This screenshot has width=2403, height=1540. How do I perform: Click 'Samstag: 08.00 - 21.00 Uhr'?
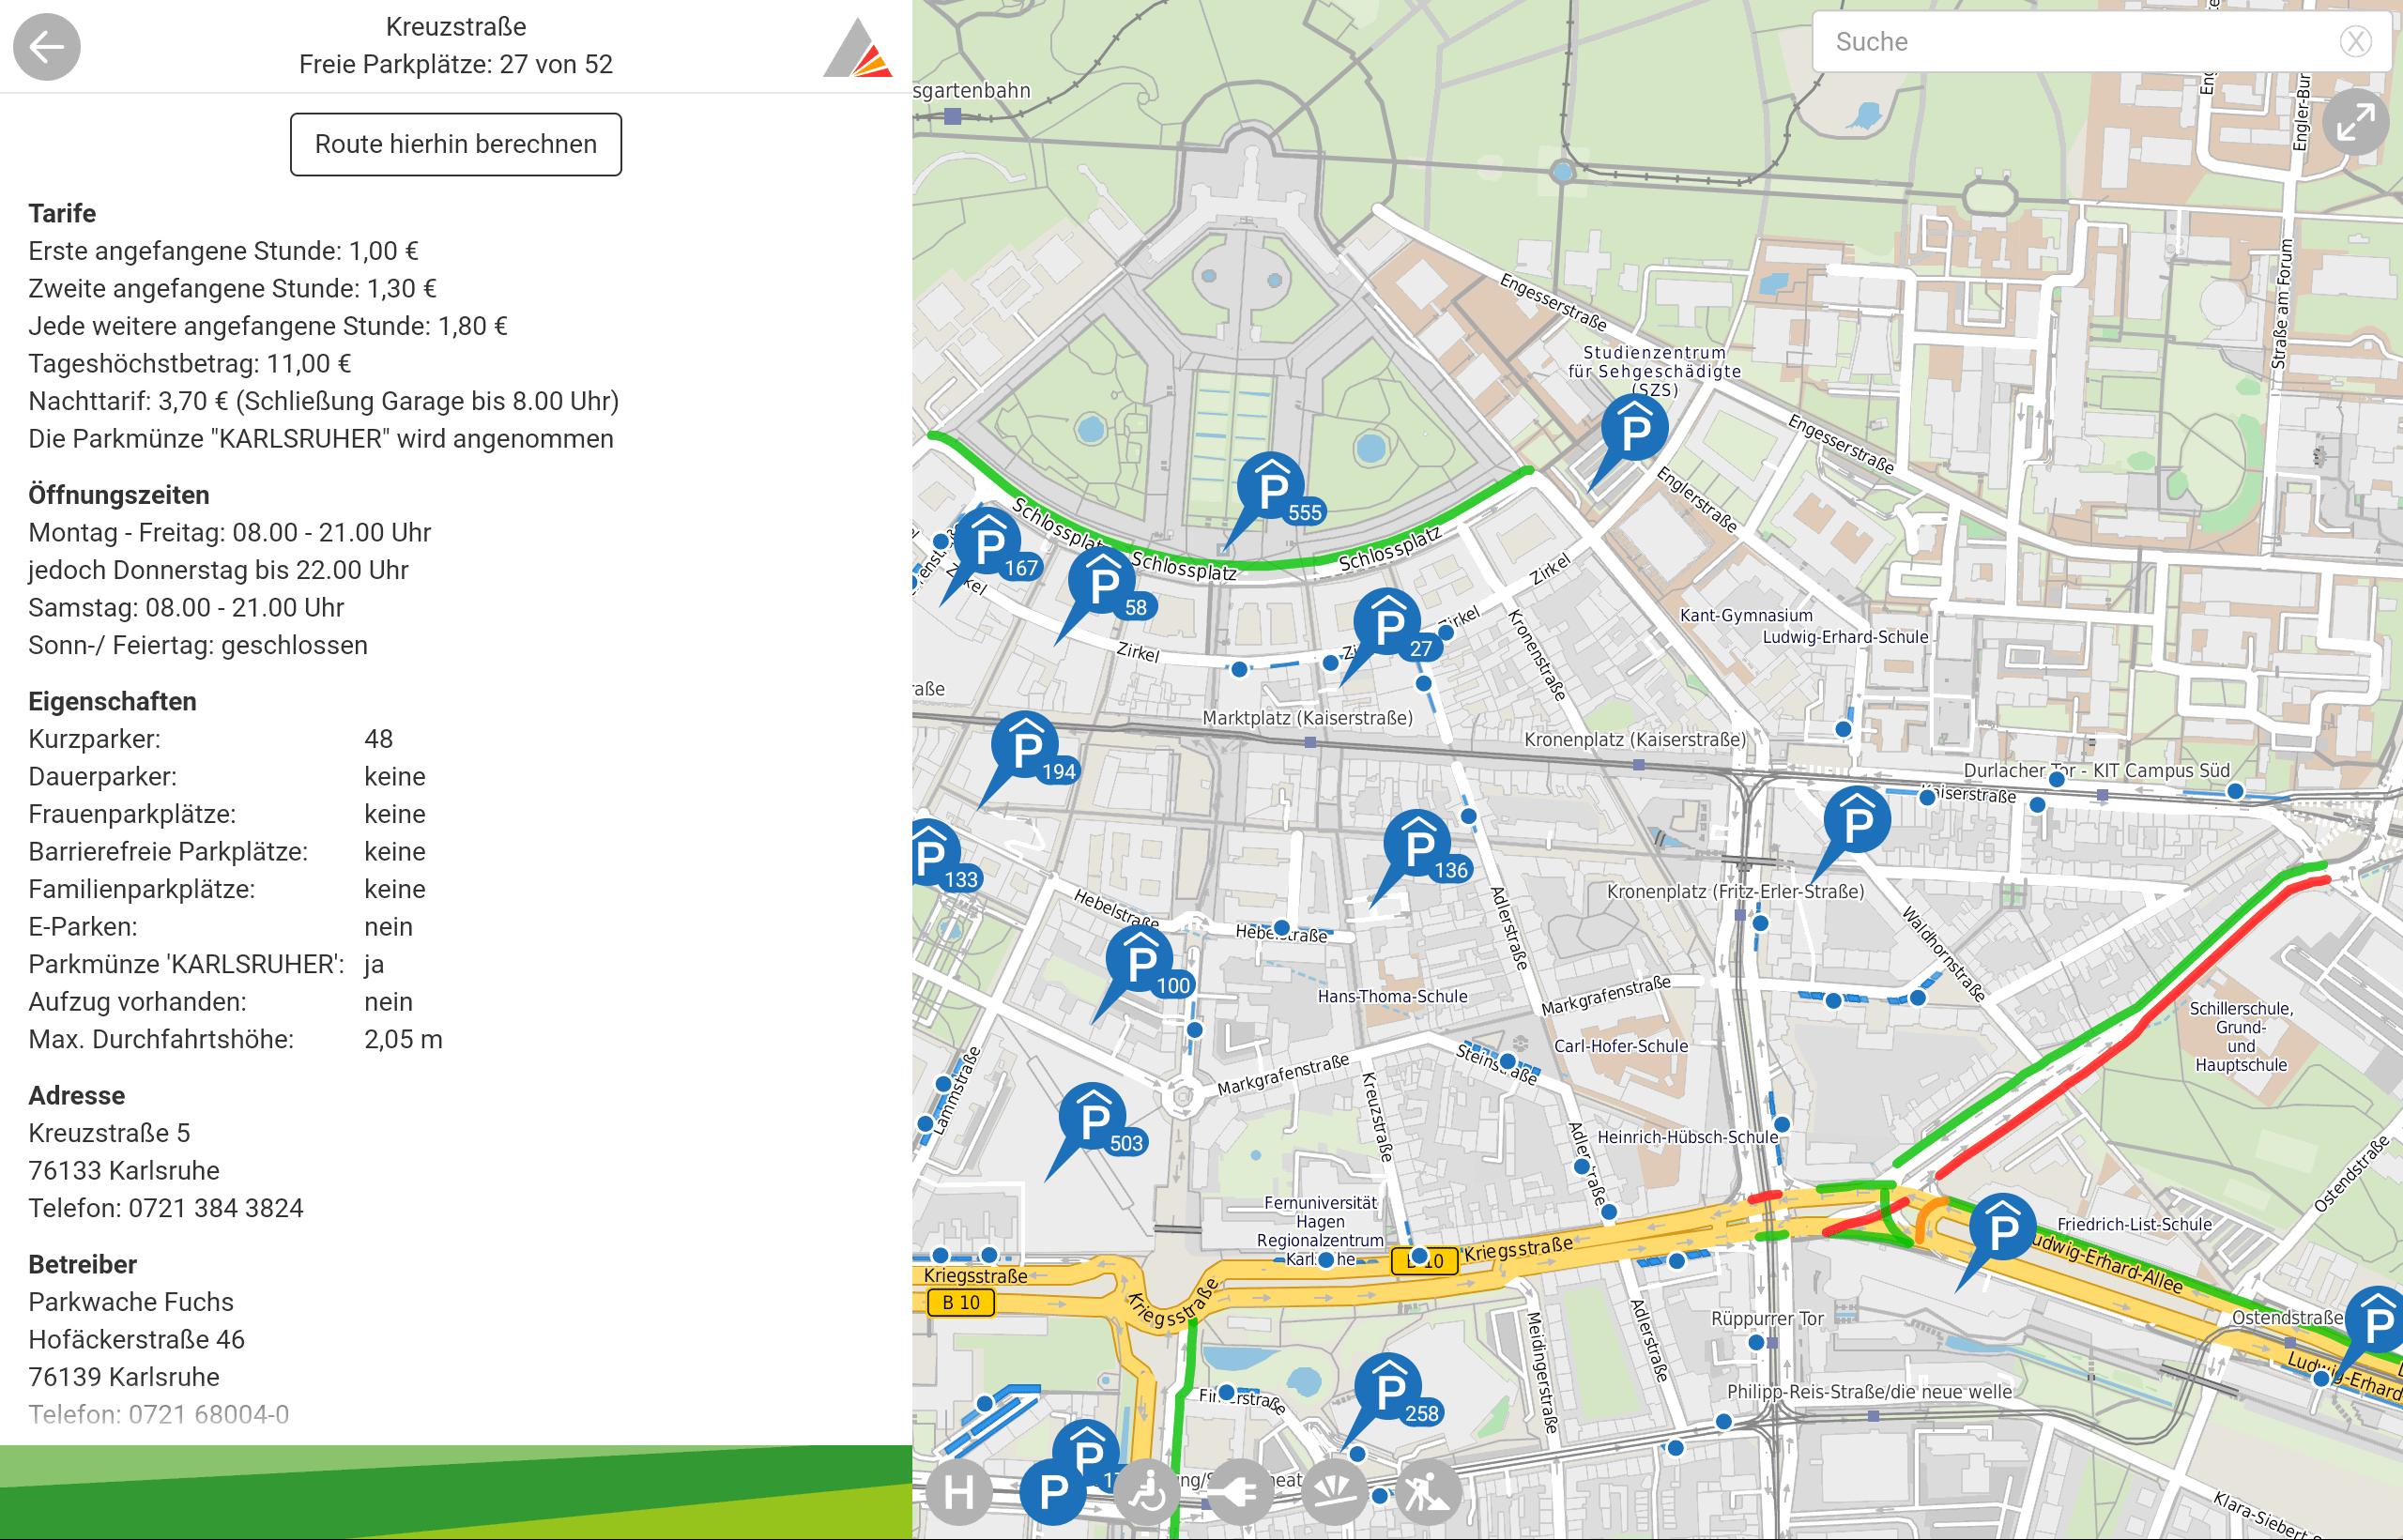tap(186, 608)
